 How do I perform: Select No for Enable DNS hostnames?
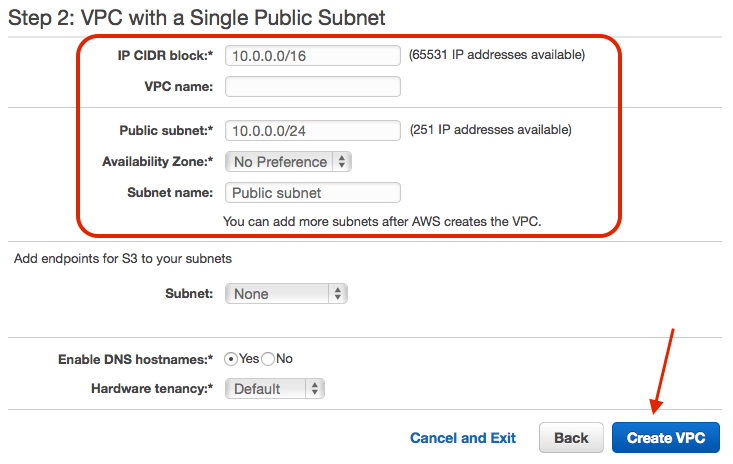click(268, 359)
